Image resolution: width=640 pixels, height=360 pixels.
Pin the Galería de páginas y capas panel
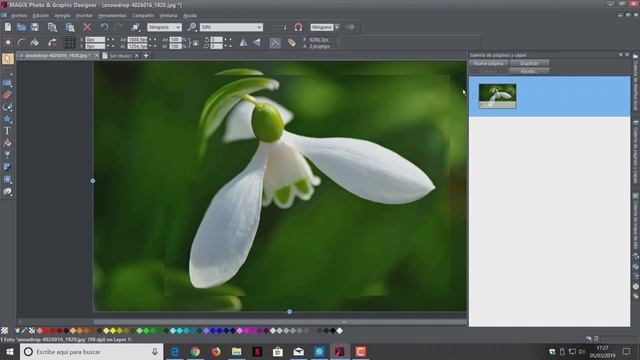click(621, 55)
